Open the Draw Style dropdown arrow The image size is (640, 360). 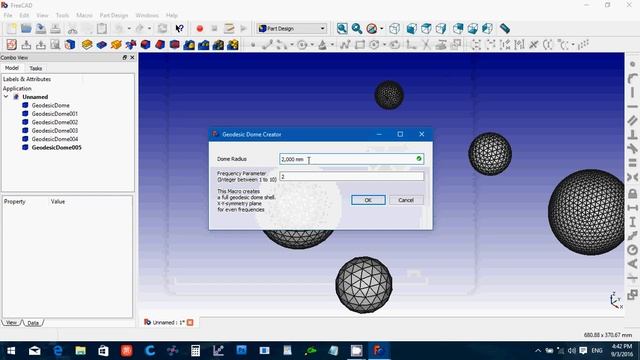tap(382, 29)
